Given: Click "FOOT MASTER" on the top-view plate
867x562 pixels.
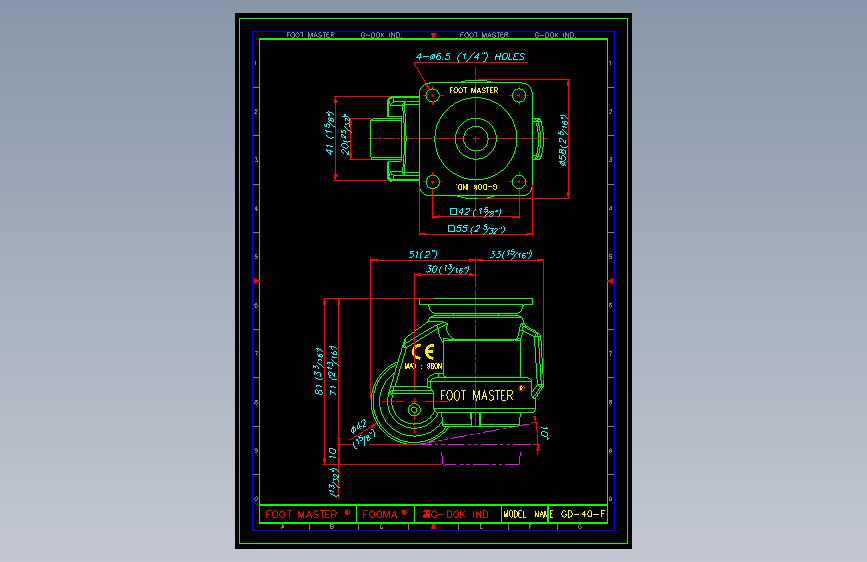Looking at the screenshot, I should click(474, 90).
